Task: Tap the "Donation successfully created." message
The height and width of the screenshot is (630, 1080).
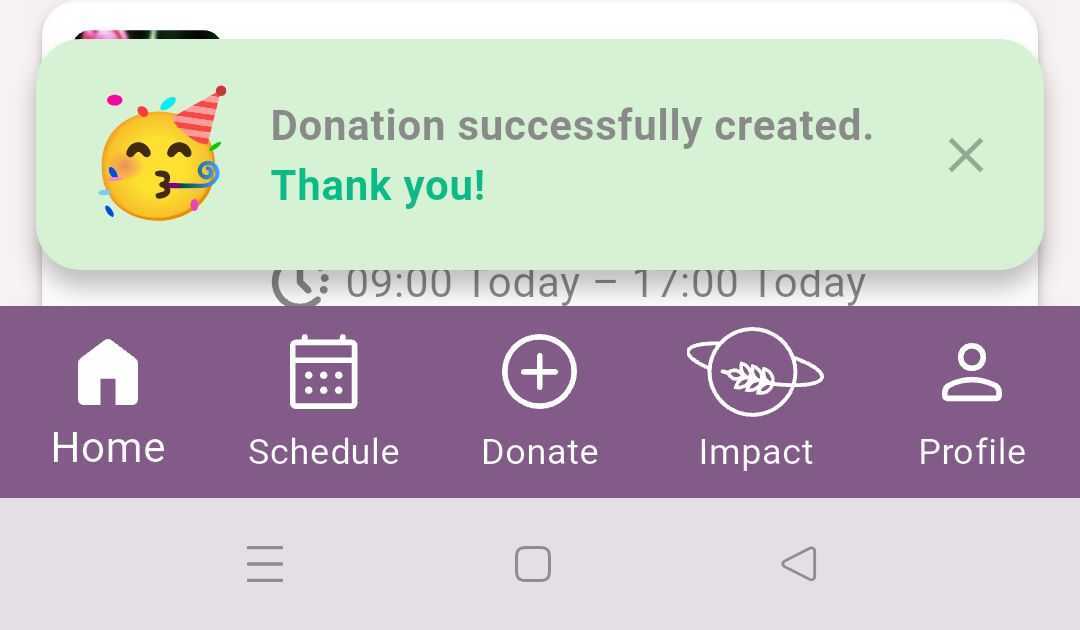Action: point(571,126)
